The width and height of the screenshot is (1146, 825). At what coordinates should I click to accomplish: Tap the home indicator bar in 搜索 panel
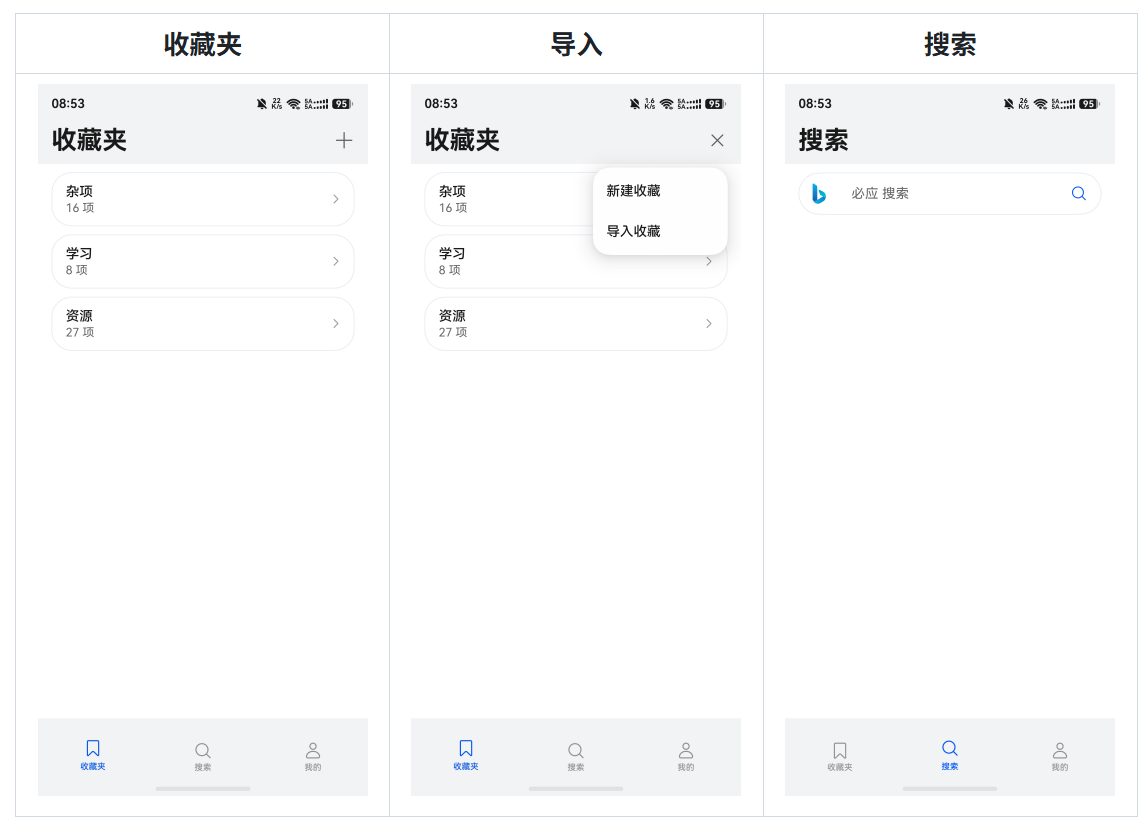coord(949,788)
